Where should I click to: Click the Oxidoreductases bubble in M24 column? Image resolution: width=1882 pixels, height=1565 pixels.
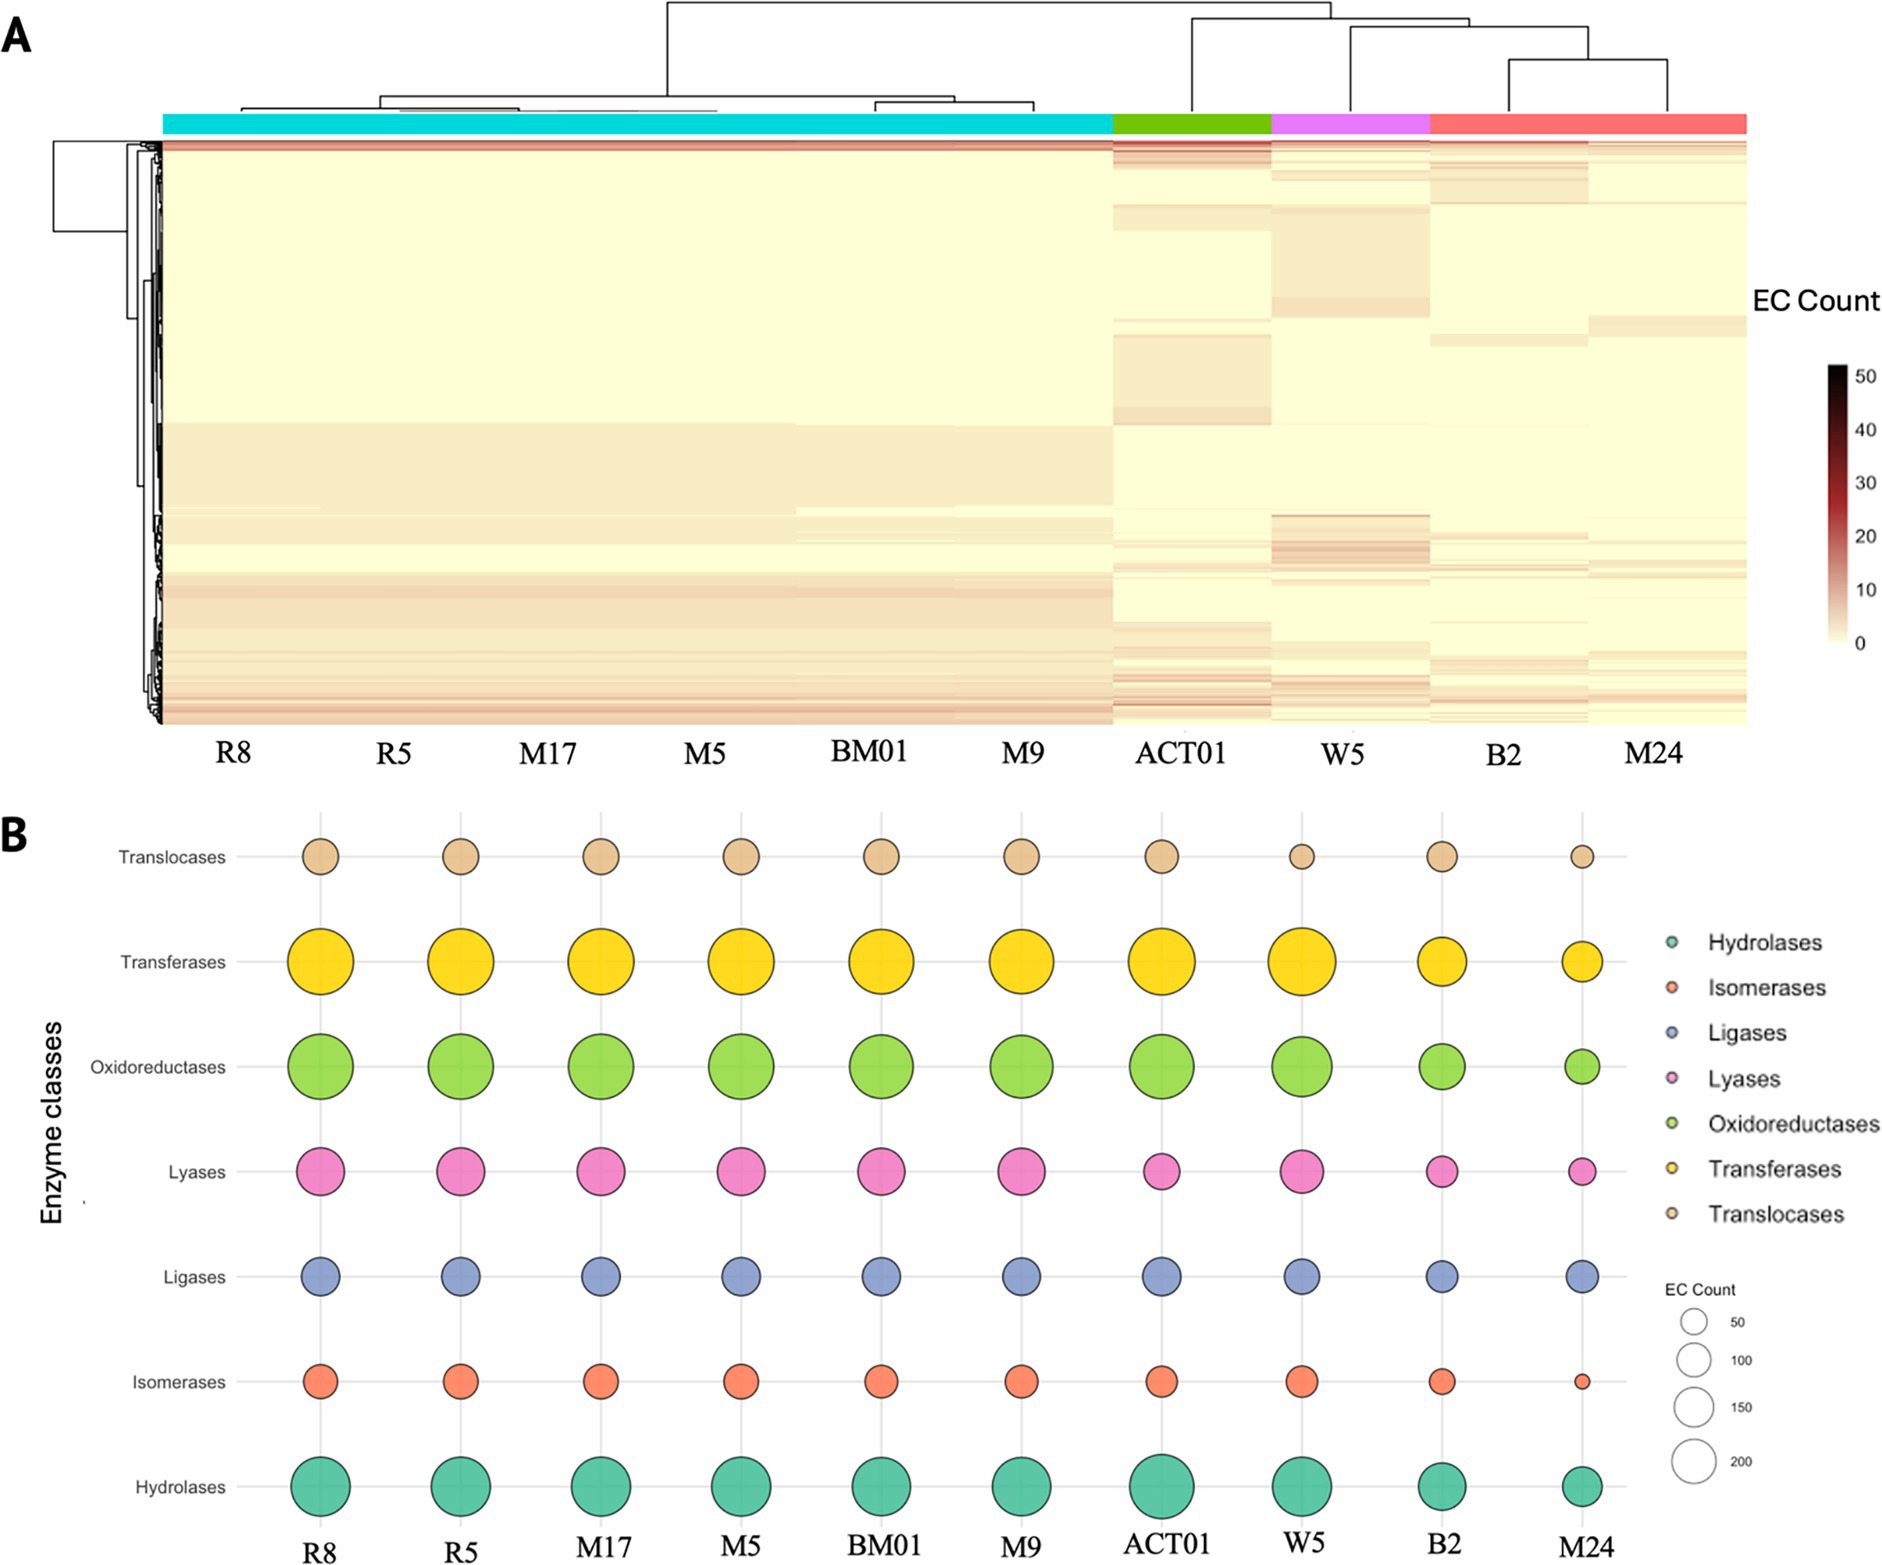tap(1582, 1067)
